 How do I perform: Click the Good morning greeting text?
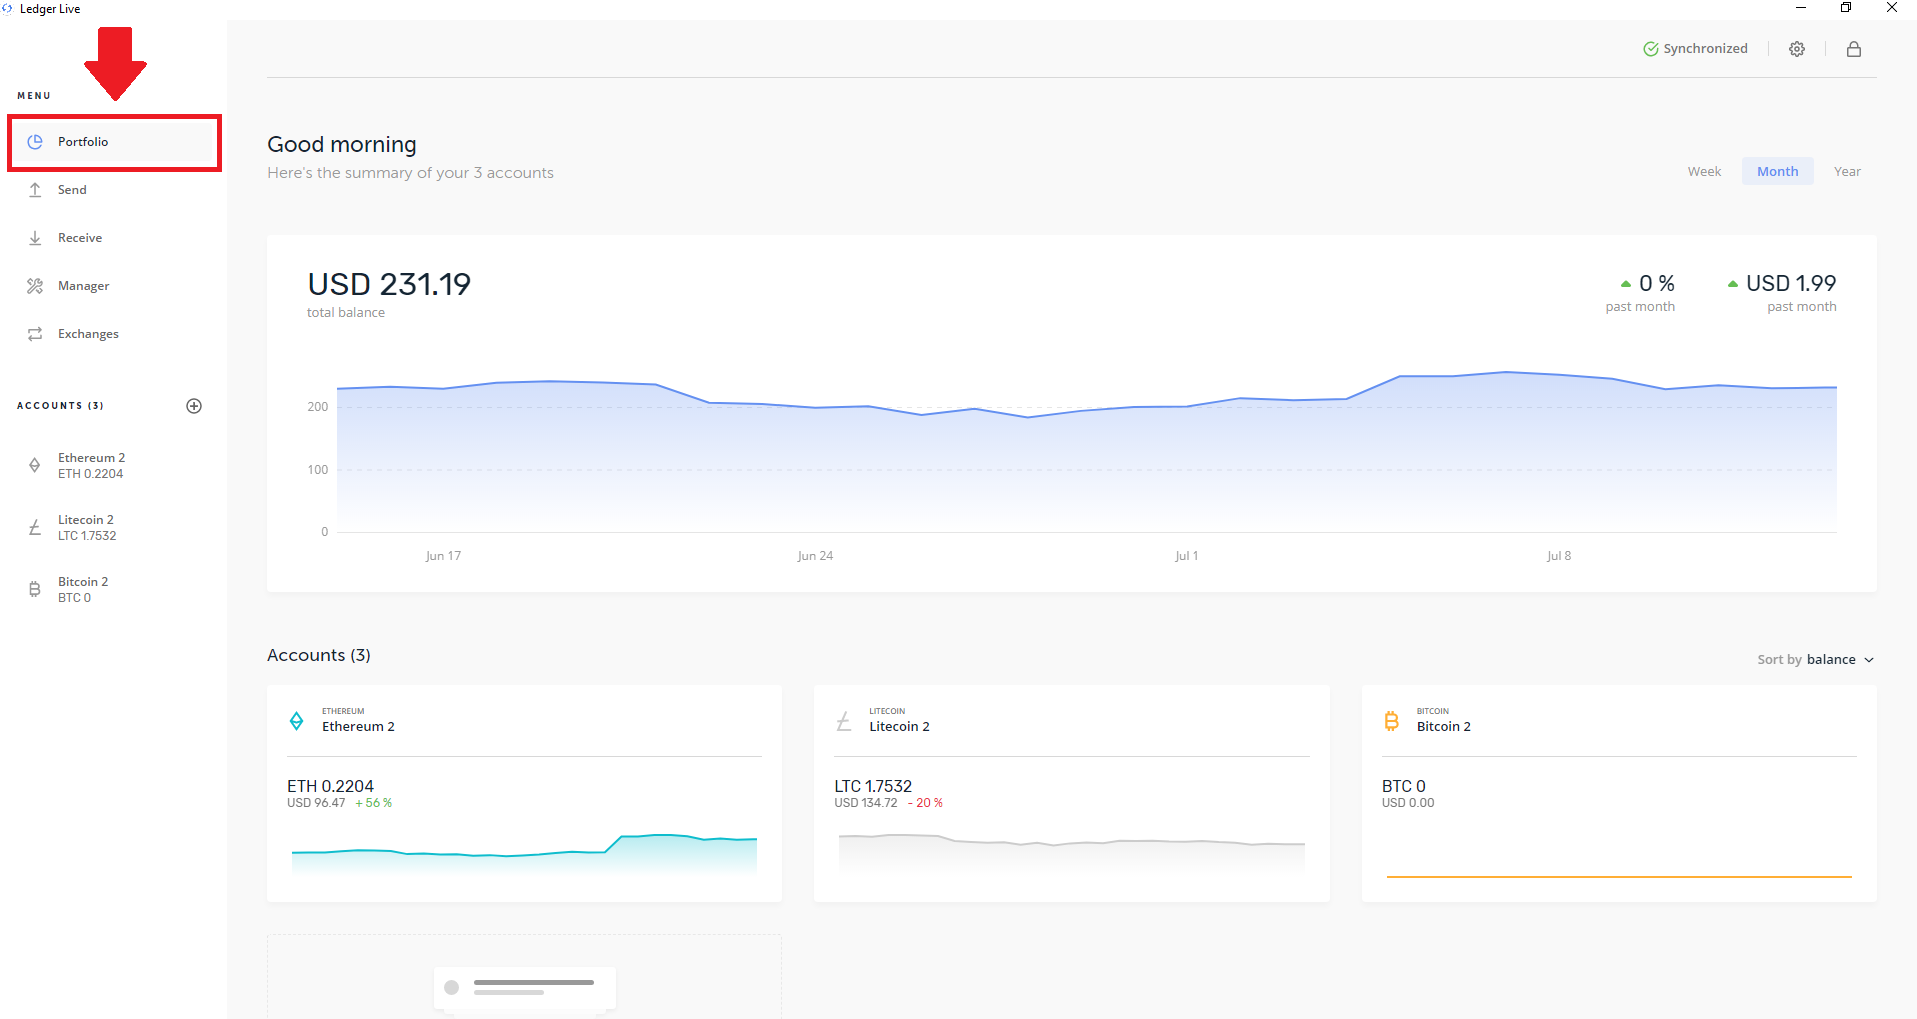point(342,145)
